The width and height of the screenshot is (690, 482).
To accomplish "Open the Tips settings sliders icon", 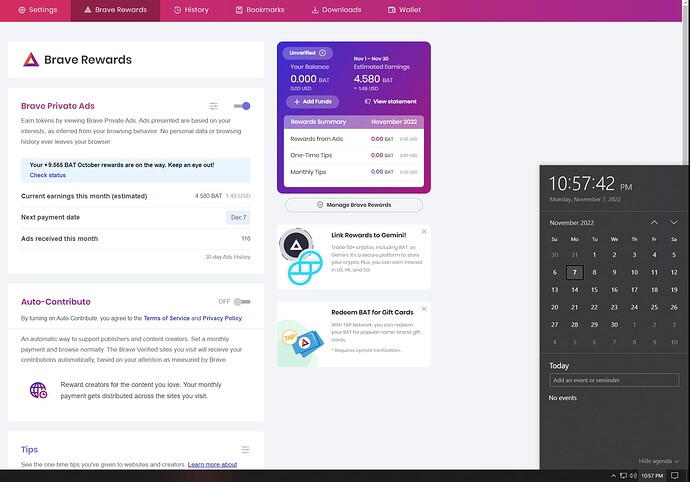I will [246, 449].
